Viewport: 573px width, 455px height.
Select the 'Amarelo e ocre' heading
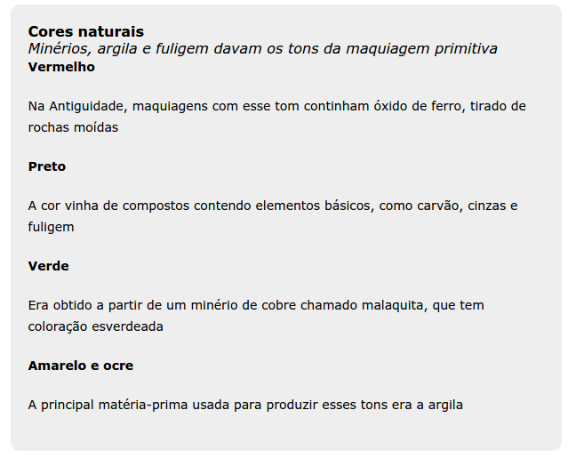pyautogui.click(x=81, y=366)
